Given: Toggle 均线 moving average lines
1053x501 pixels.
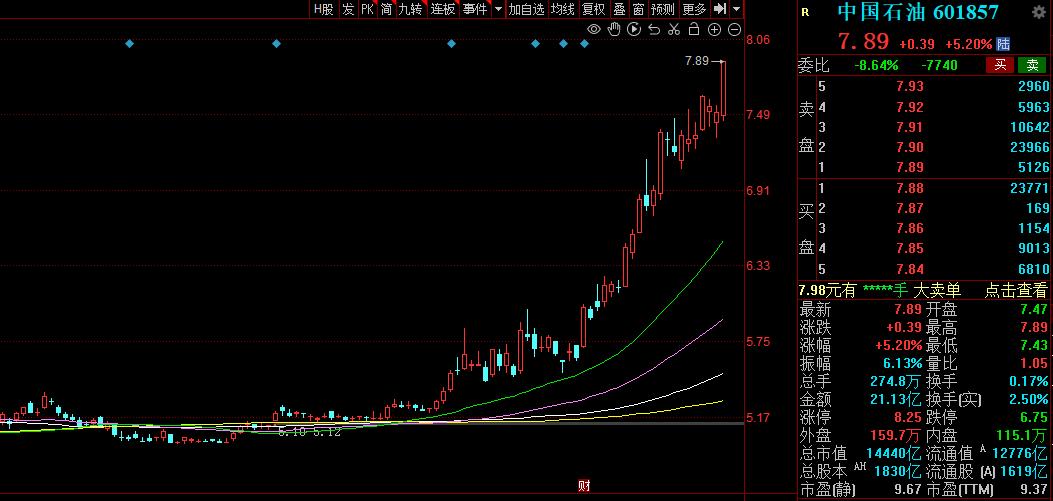Looking at the screenshot, I should 563,9.
